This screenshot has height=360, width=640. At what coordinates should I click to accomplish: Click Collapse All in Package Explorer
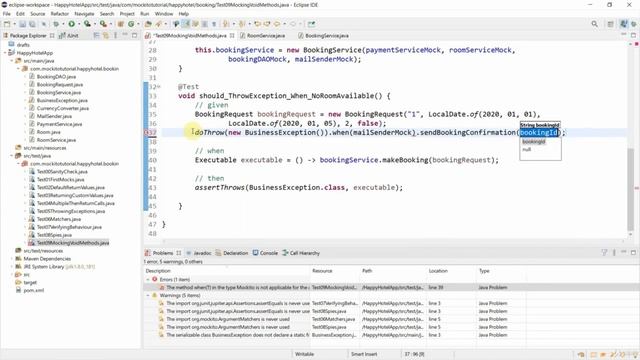97,36
